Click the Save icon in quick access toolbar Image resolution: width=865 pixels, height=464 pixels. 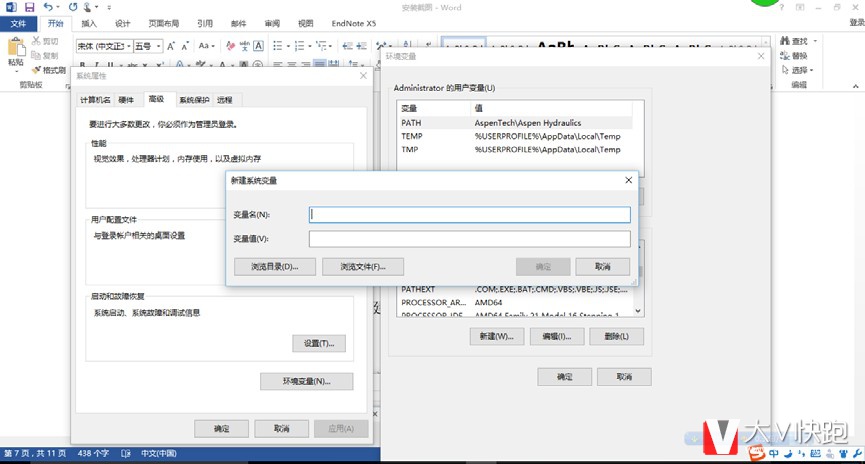tap(29, 7)
